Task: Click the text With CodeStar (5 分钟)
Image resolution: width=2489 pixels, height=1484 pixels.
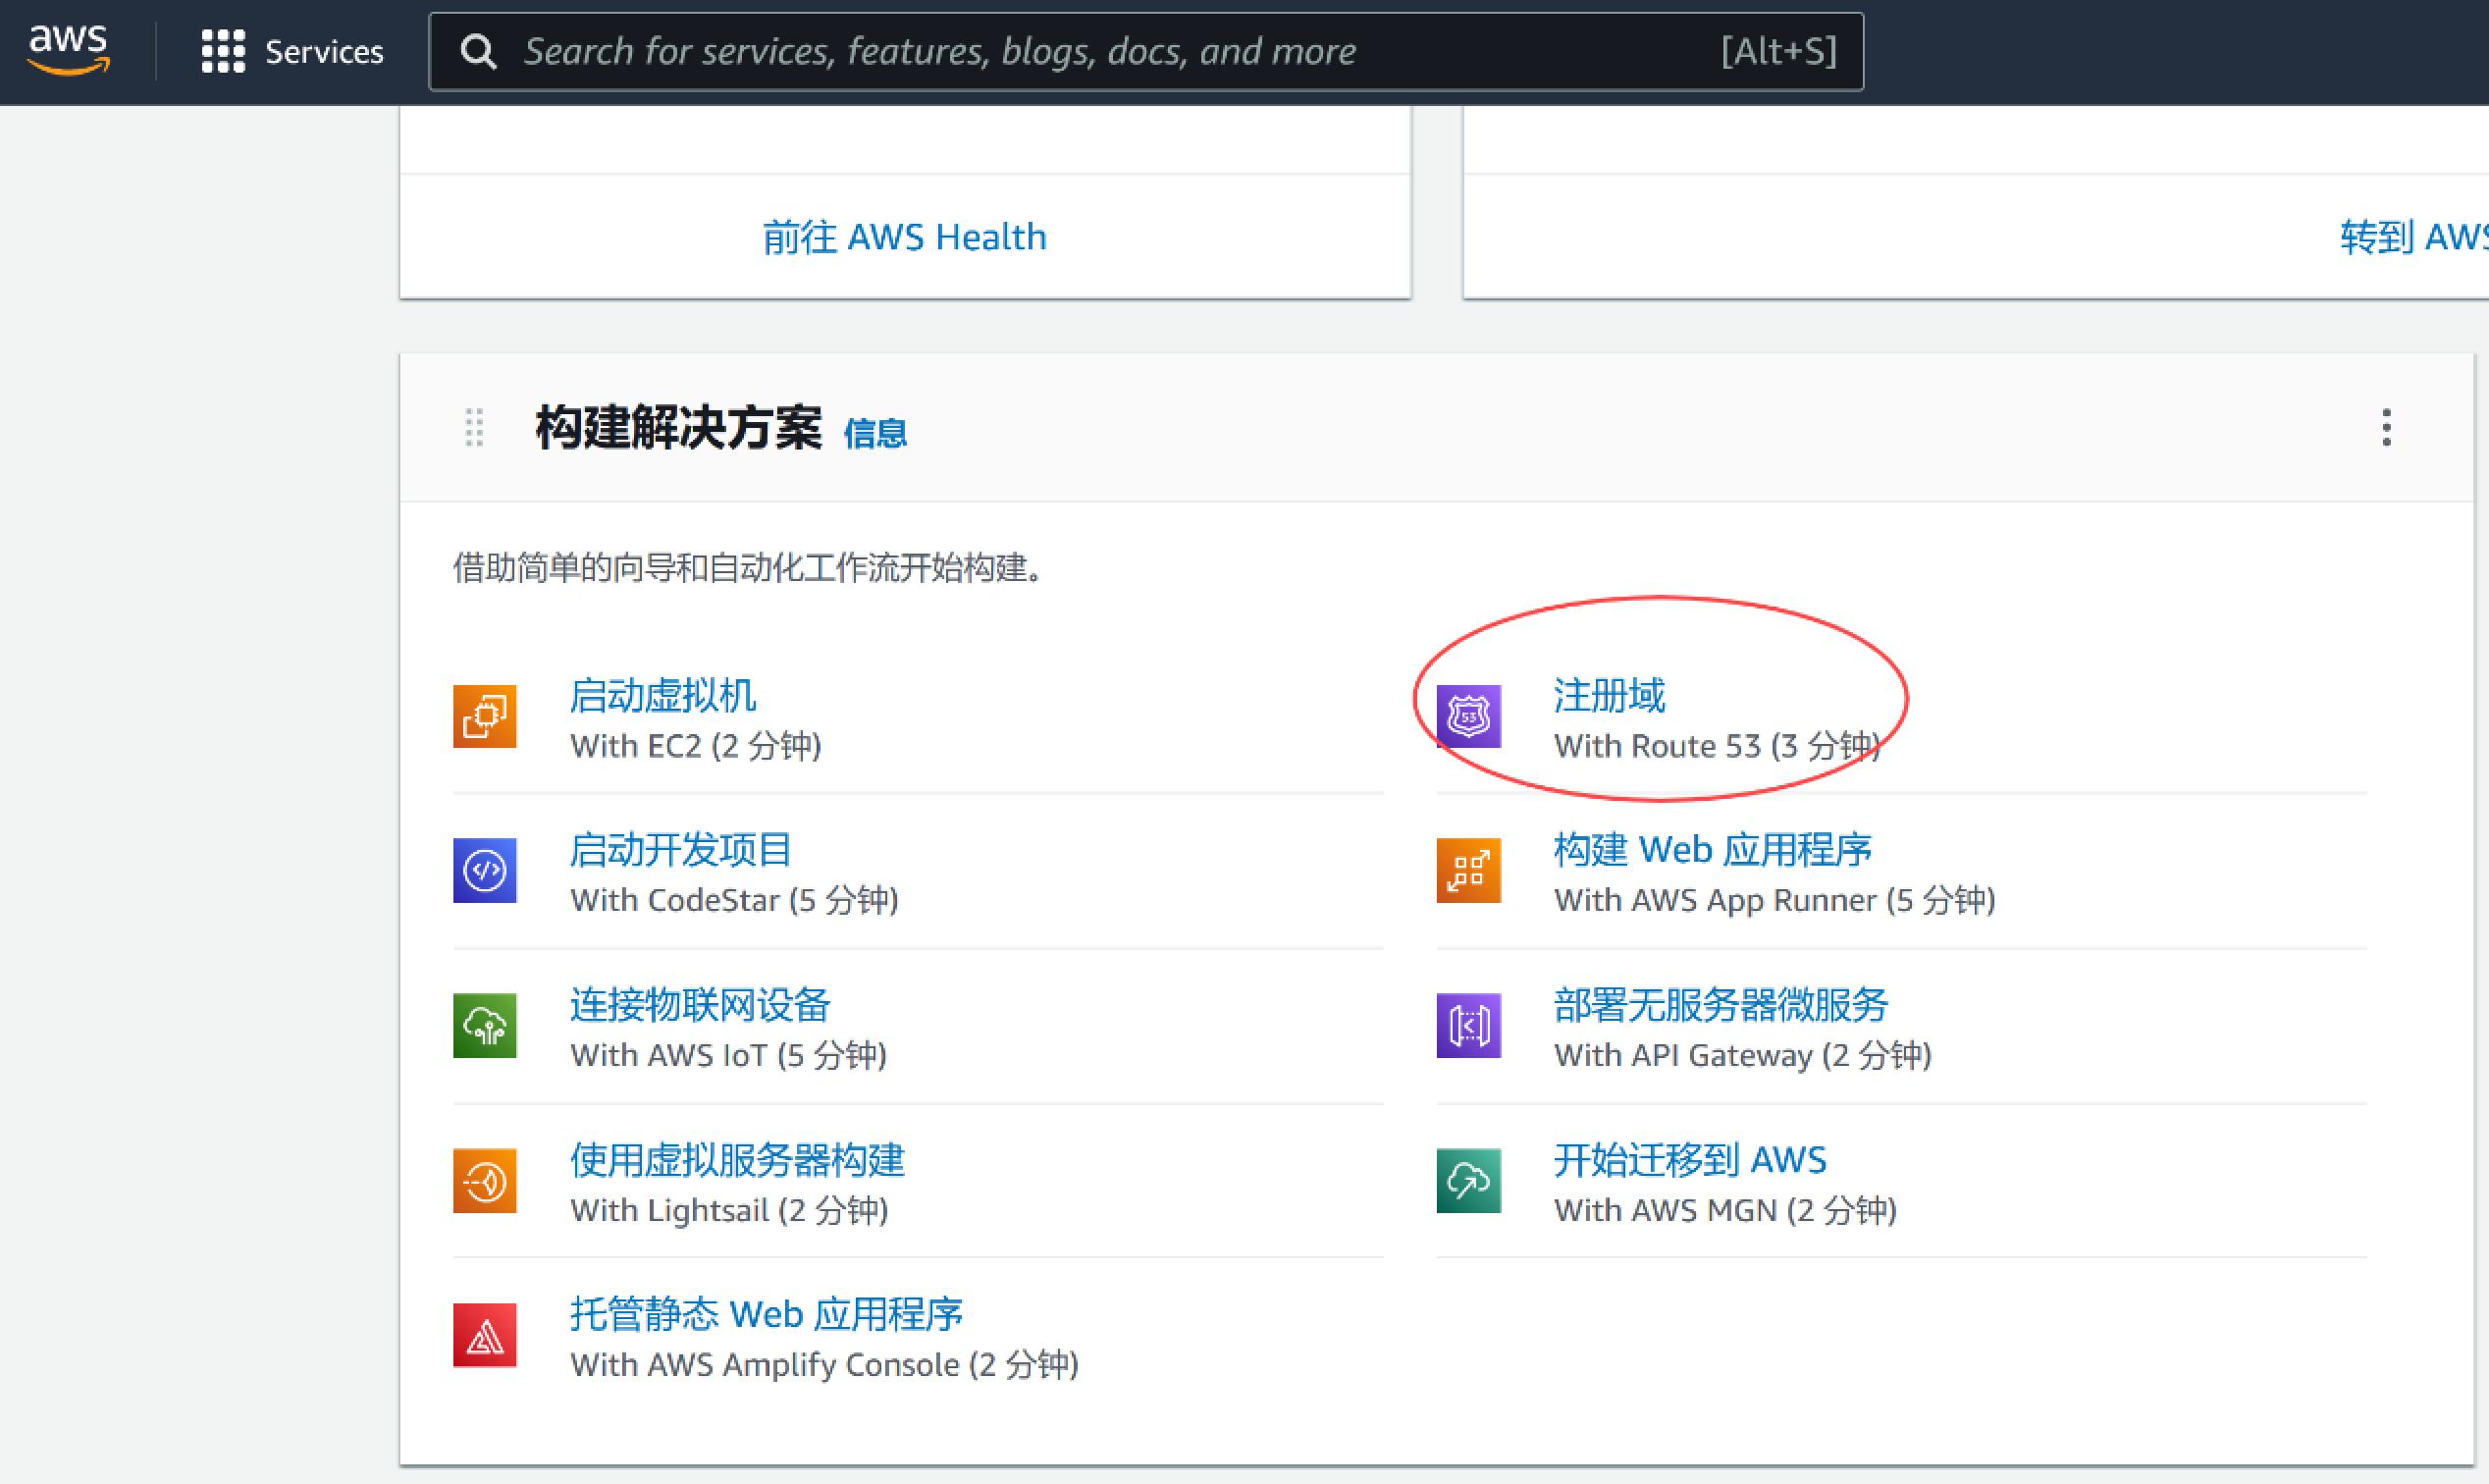Action: tap(734, 900)
